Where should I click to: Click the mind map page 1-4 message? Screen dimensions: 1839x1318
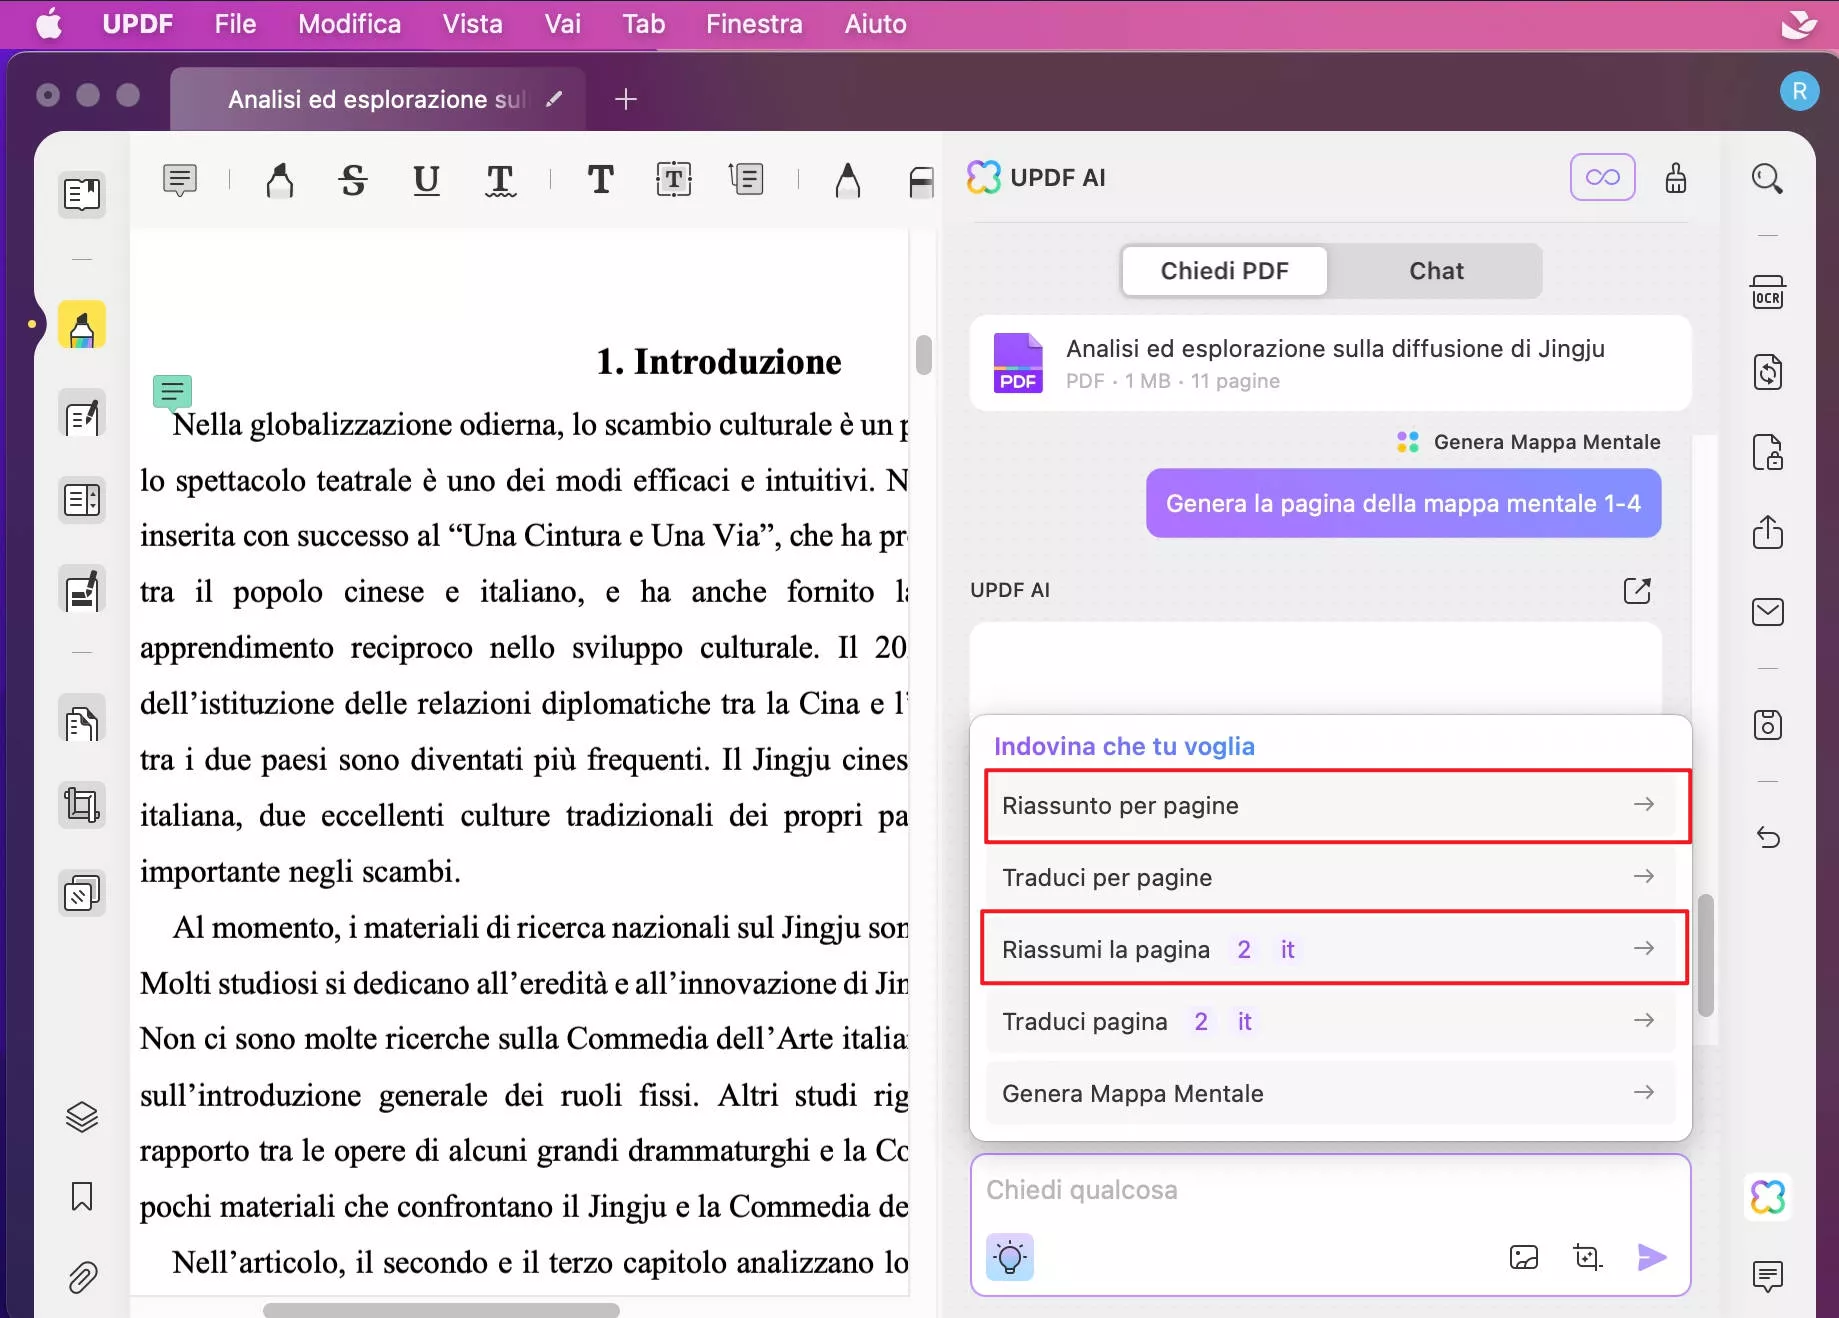pos(1403,503)
